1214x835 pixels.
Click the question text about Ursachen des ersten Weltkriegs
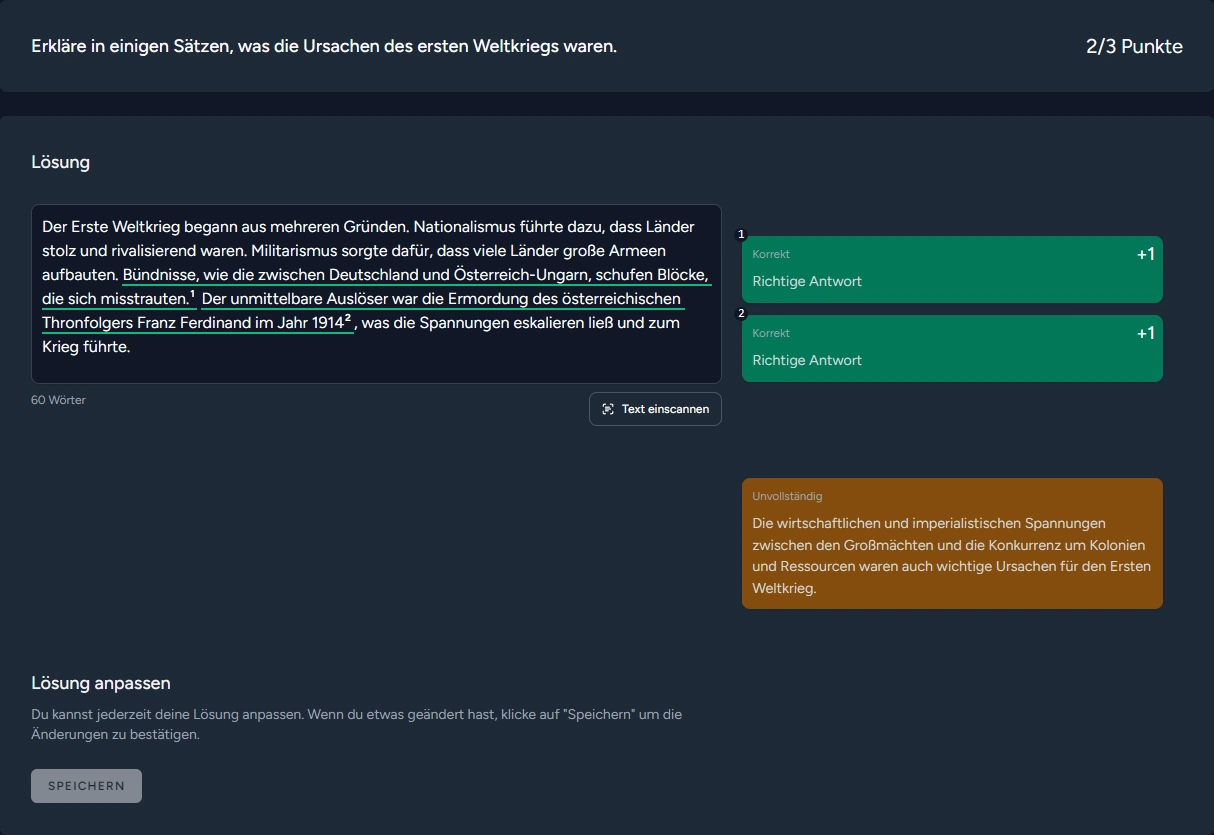(324, 47)
